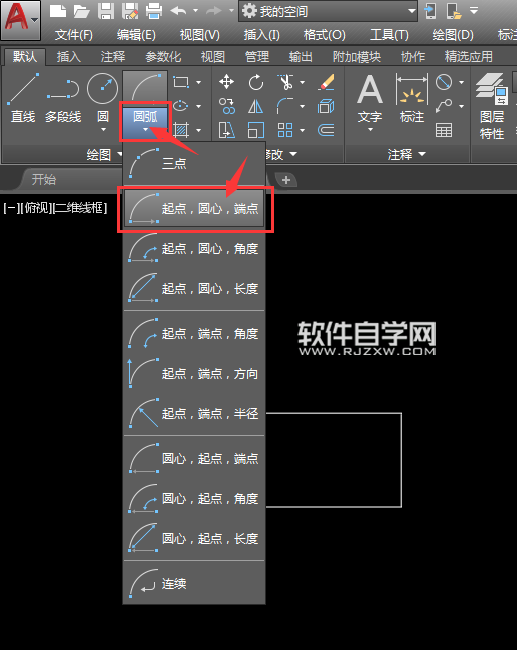This screenshot has height=650, width=517.
Task: Click the 文字 text tool
Action: [370, 99]
